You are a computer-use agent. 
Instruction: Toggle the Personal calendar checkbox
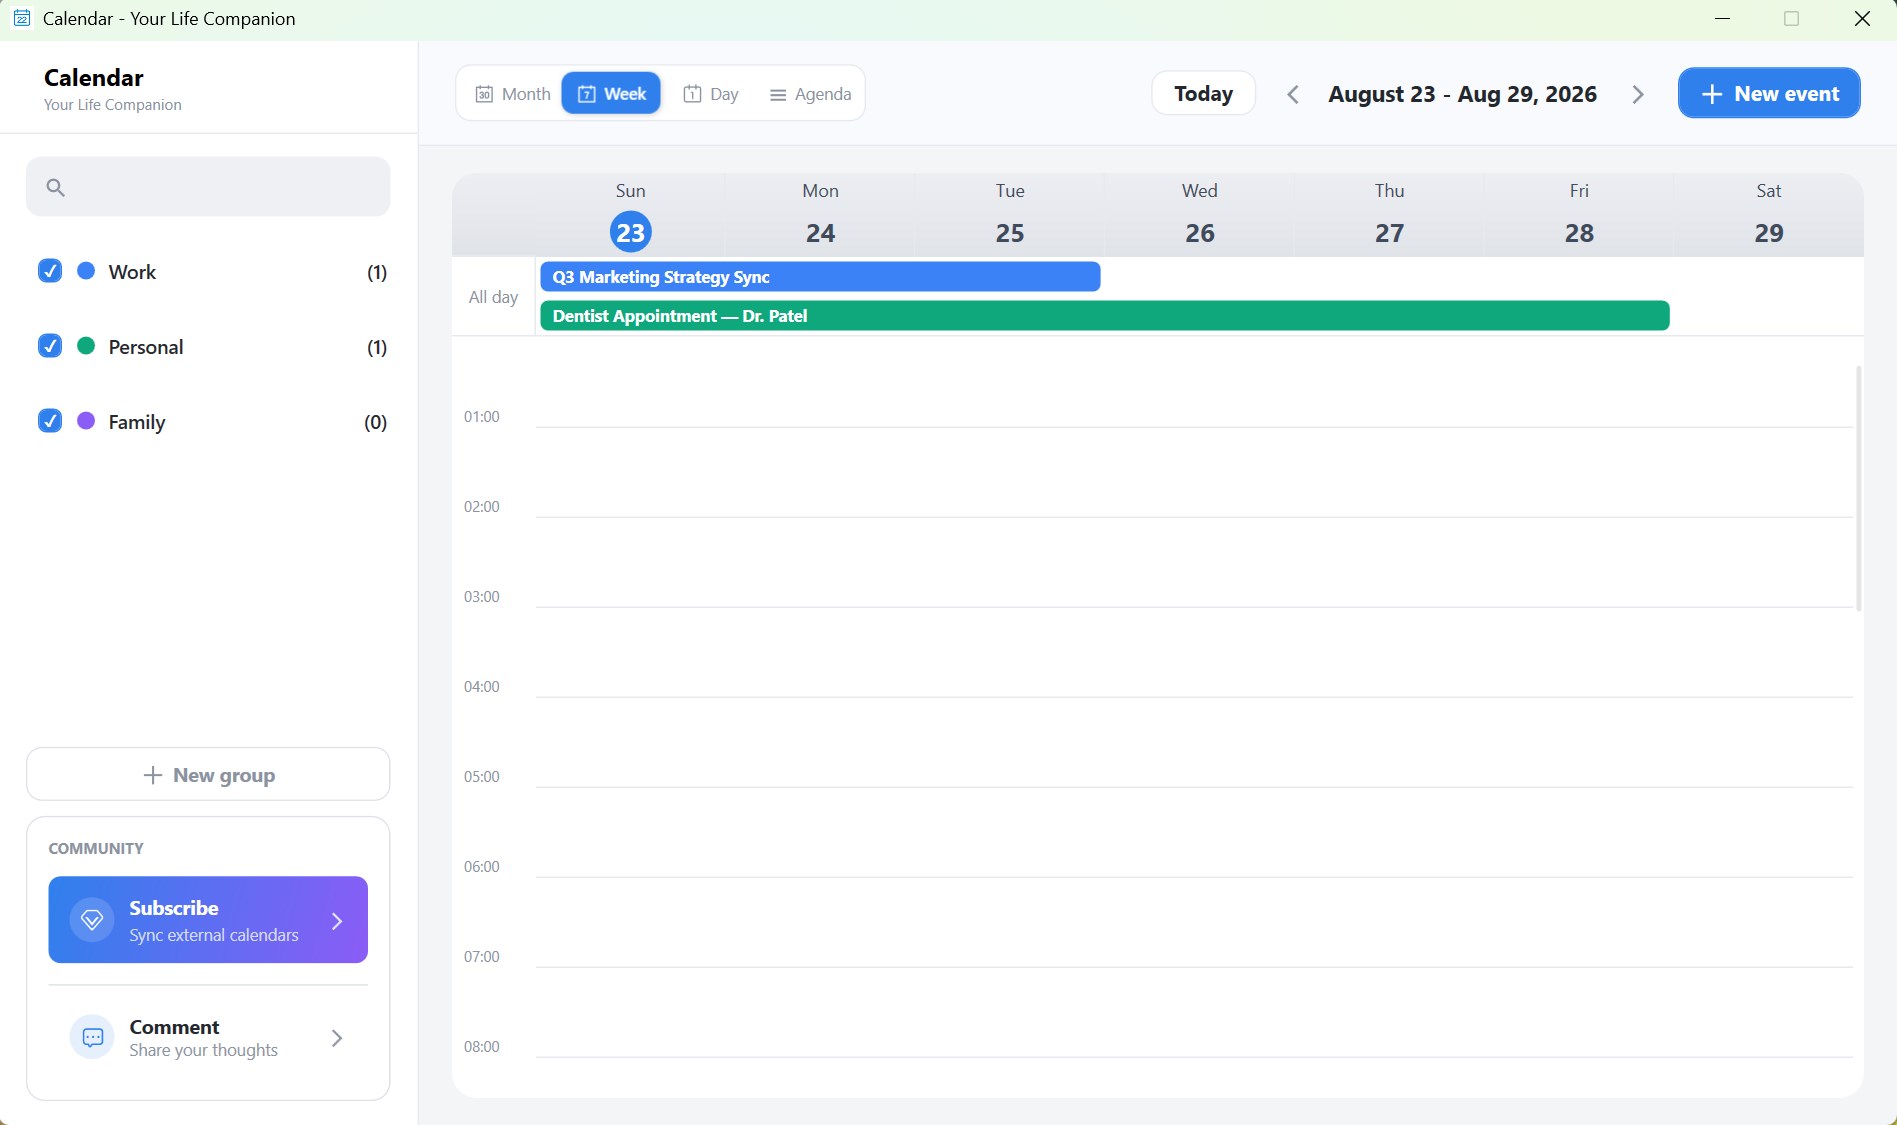[x=50, y=346]
